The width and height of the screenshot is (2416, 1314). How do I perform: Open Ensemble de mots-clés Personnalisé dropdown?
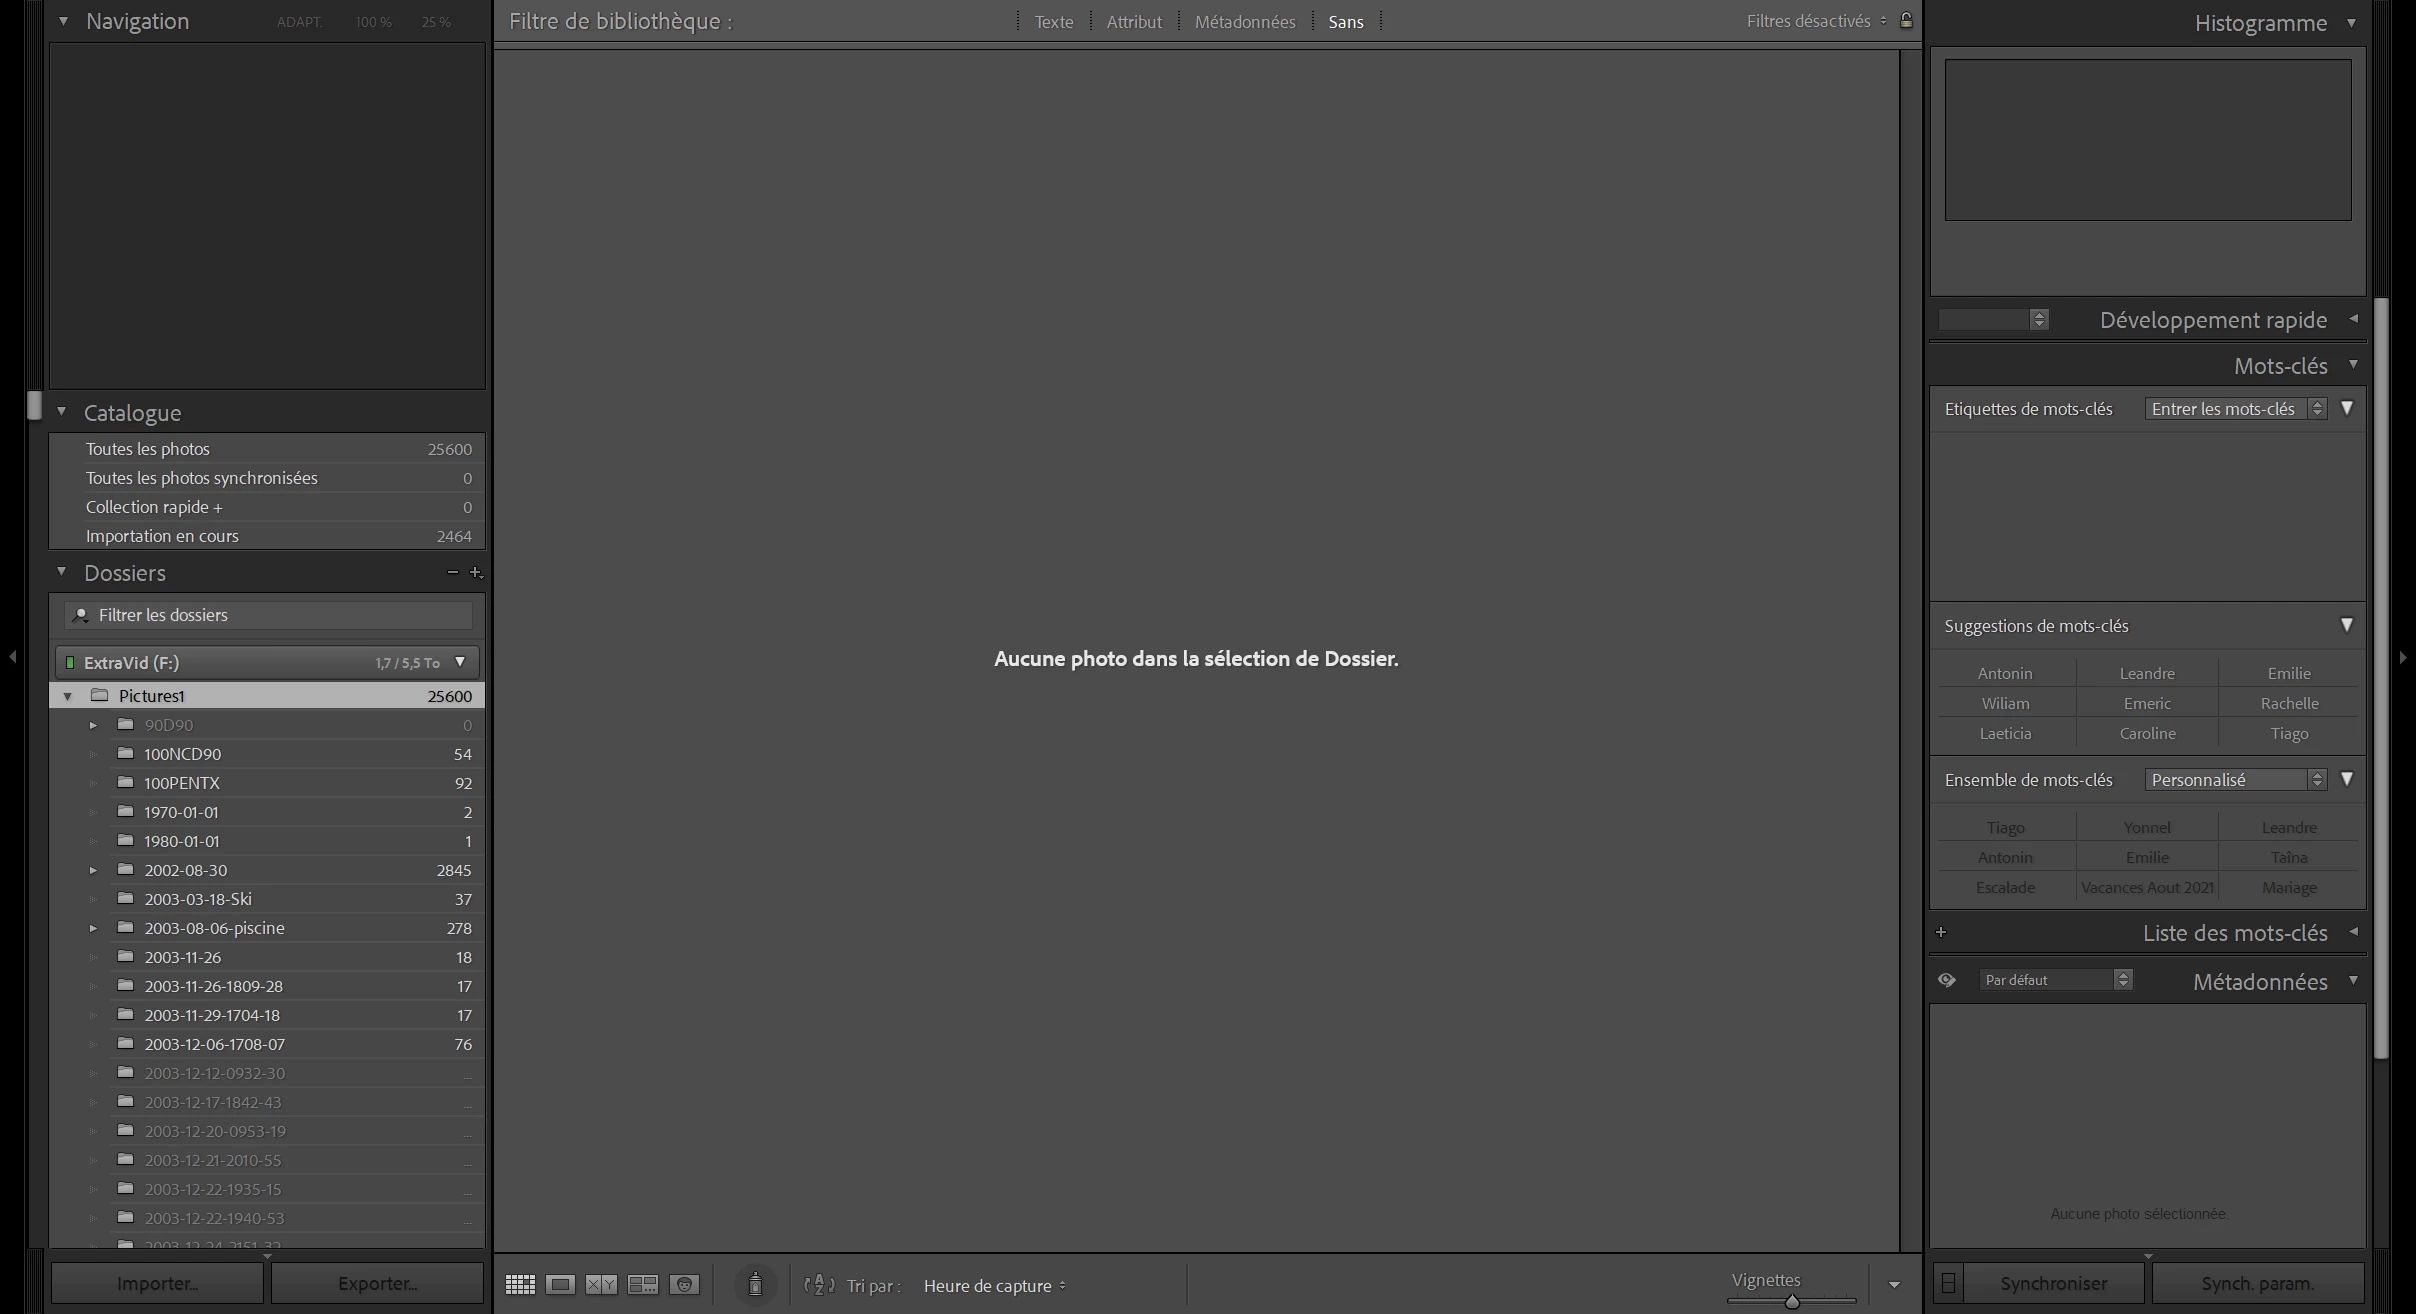tap(2235, 780)
